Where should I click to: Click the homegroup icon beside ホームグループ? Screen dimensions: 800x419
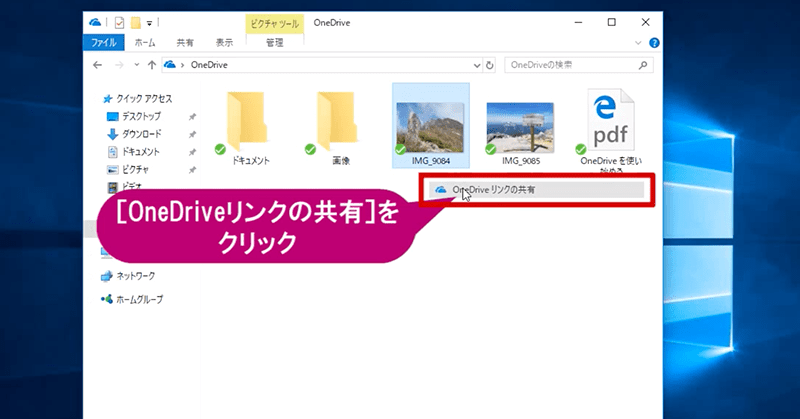click(x=107, y=299)
